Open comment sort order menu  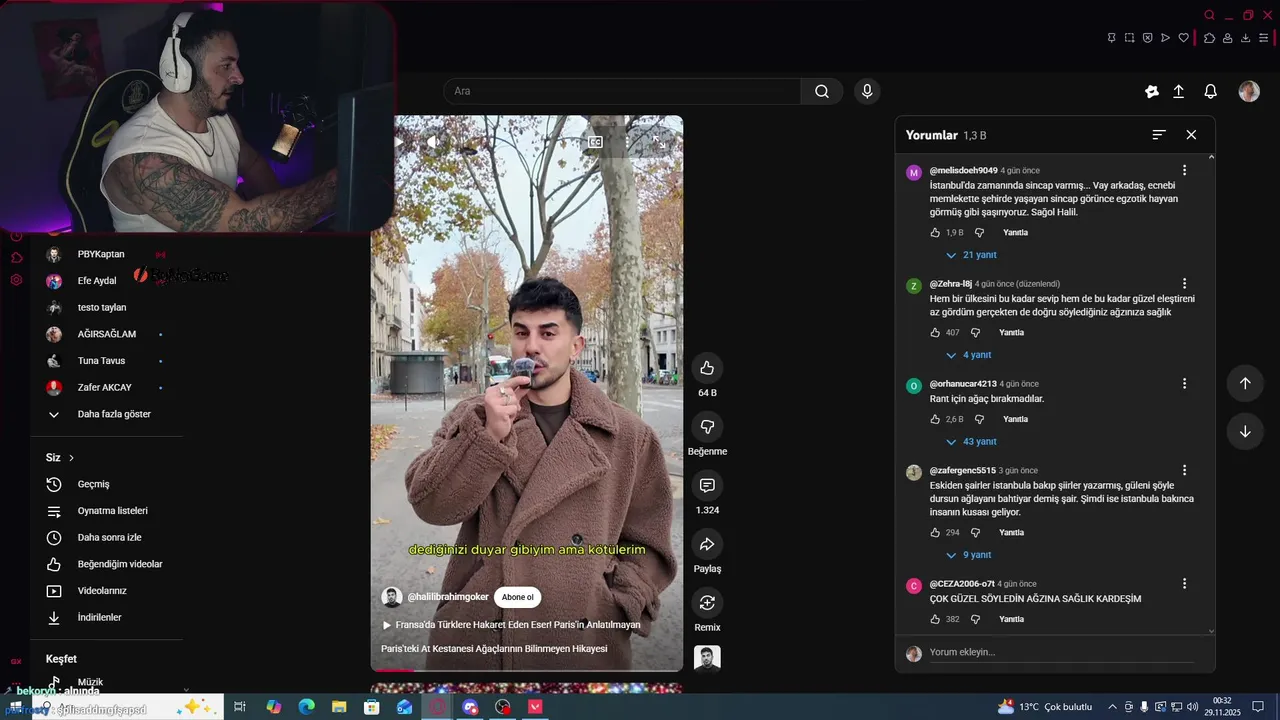click(x=1159, y=135)
